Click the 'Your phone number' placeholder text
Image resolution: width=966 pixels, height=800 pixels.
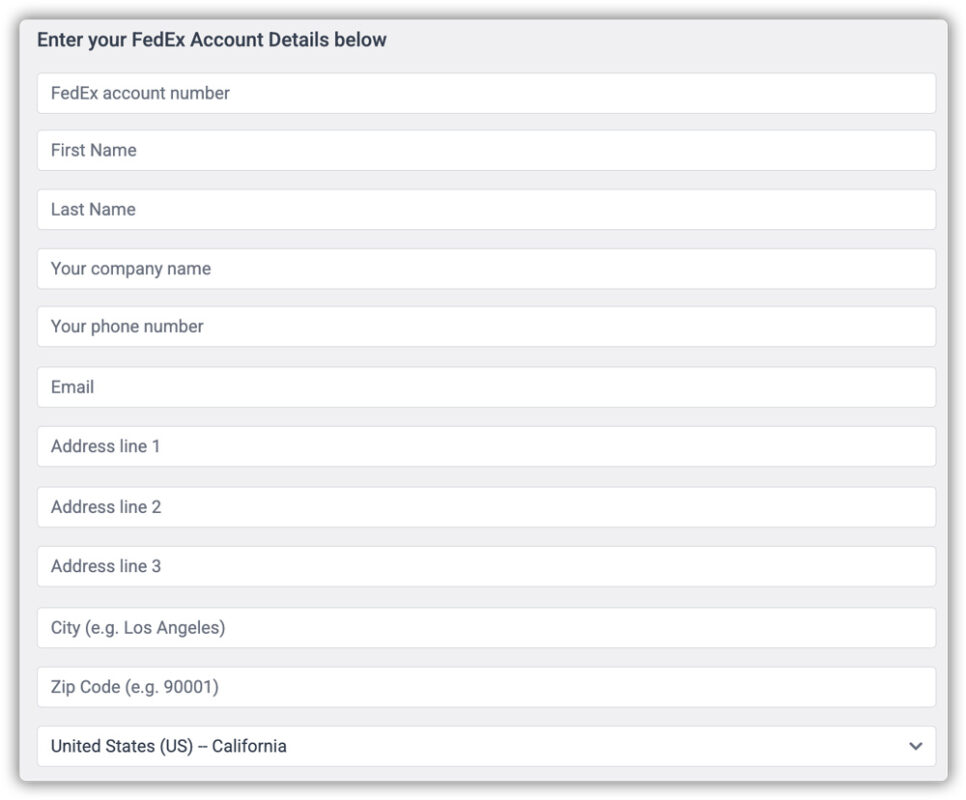(x=127, y=327)
